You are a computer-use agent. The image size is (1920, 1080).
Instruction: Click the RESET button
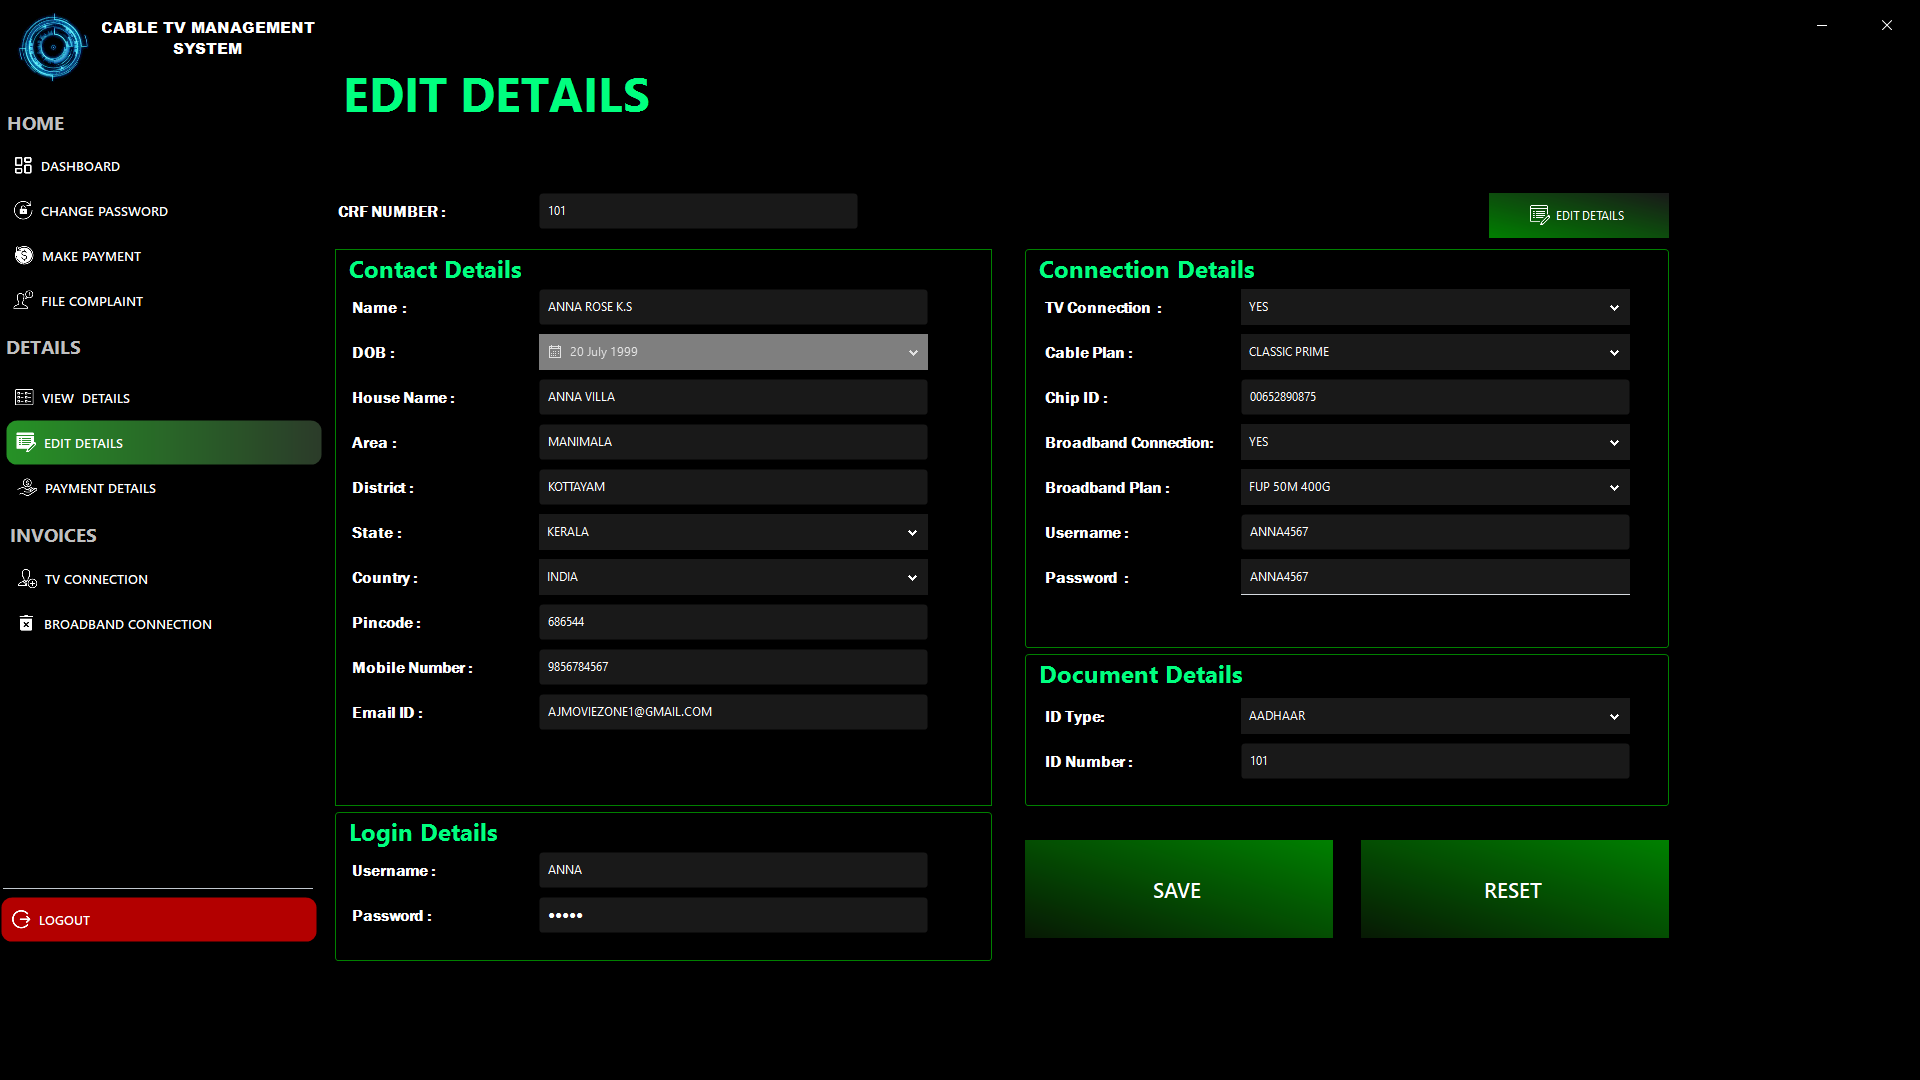1513,890
